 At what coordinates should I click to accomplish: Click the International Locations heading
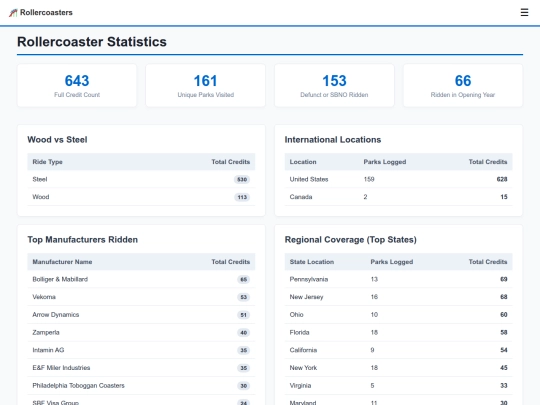[x=333, y=139]
